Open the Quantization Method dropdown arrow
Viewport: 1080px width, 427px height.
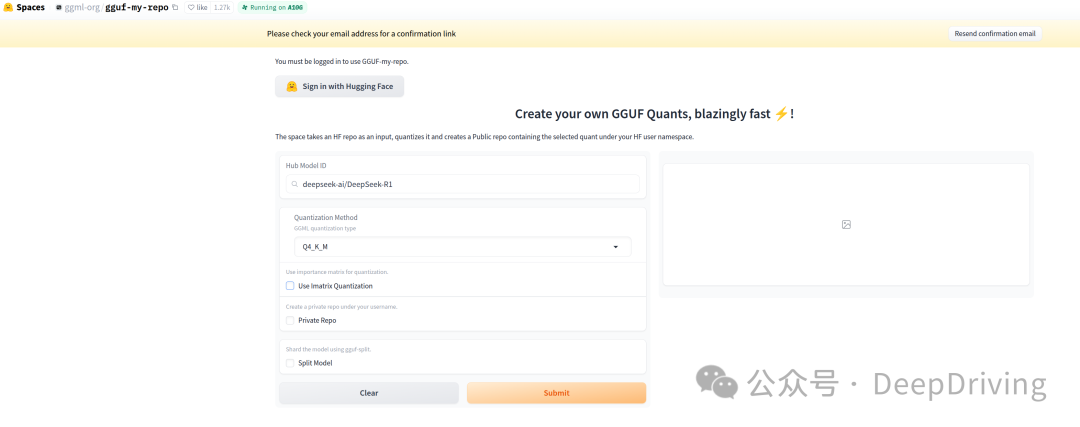point(615,247)
